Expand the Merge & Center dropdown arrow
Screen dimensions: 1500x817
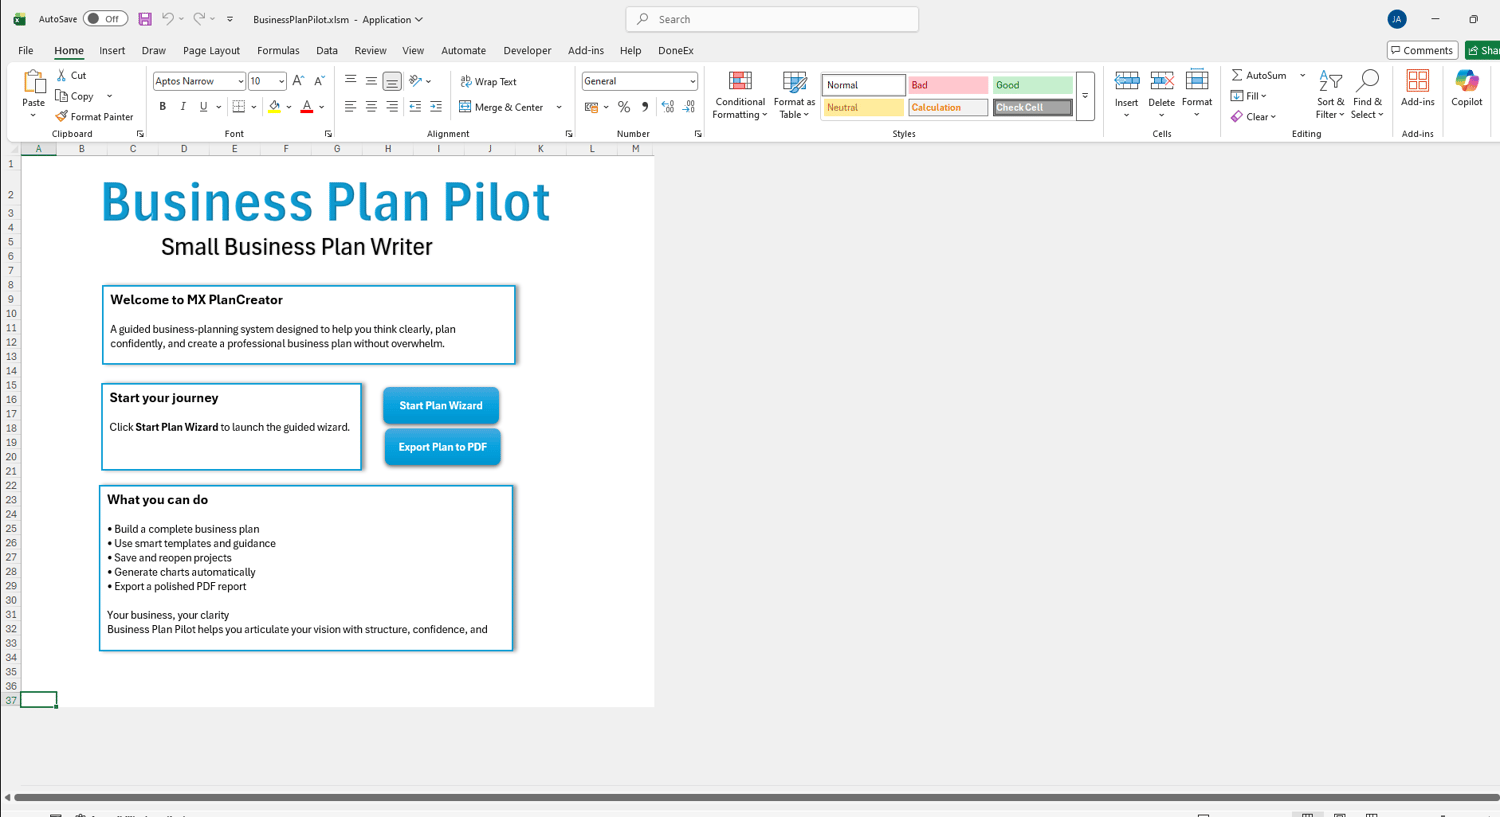coord(559,107)
